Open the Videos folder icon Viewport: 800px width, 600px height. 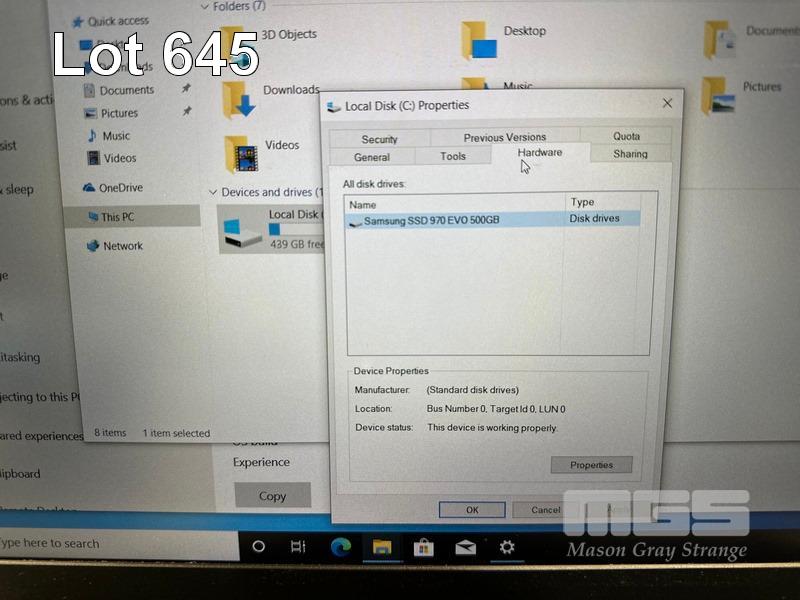click(241, 153)
